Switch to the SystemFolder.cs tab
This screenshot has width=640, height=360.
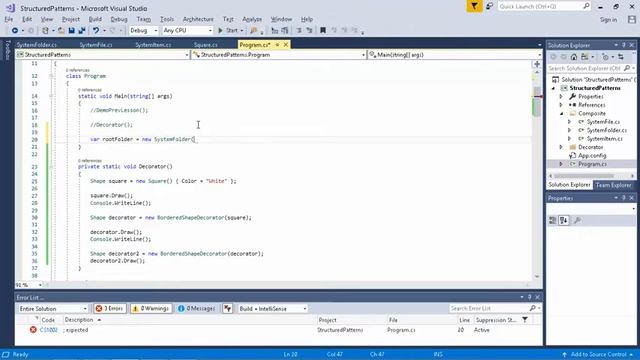coord(37,45)
